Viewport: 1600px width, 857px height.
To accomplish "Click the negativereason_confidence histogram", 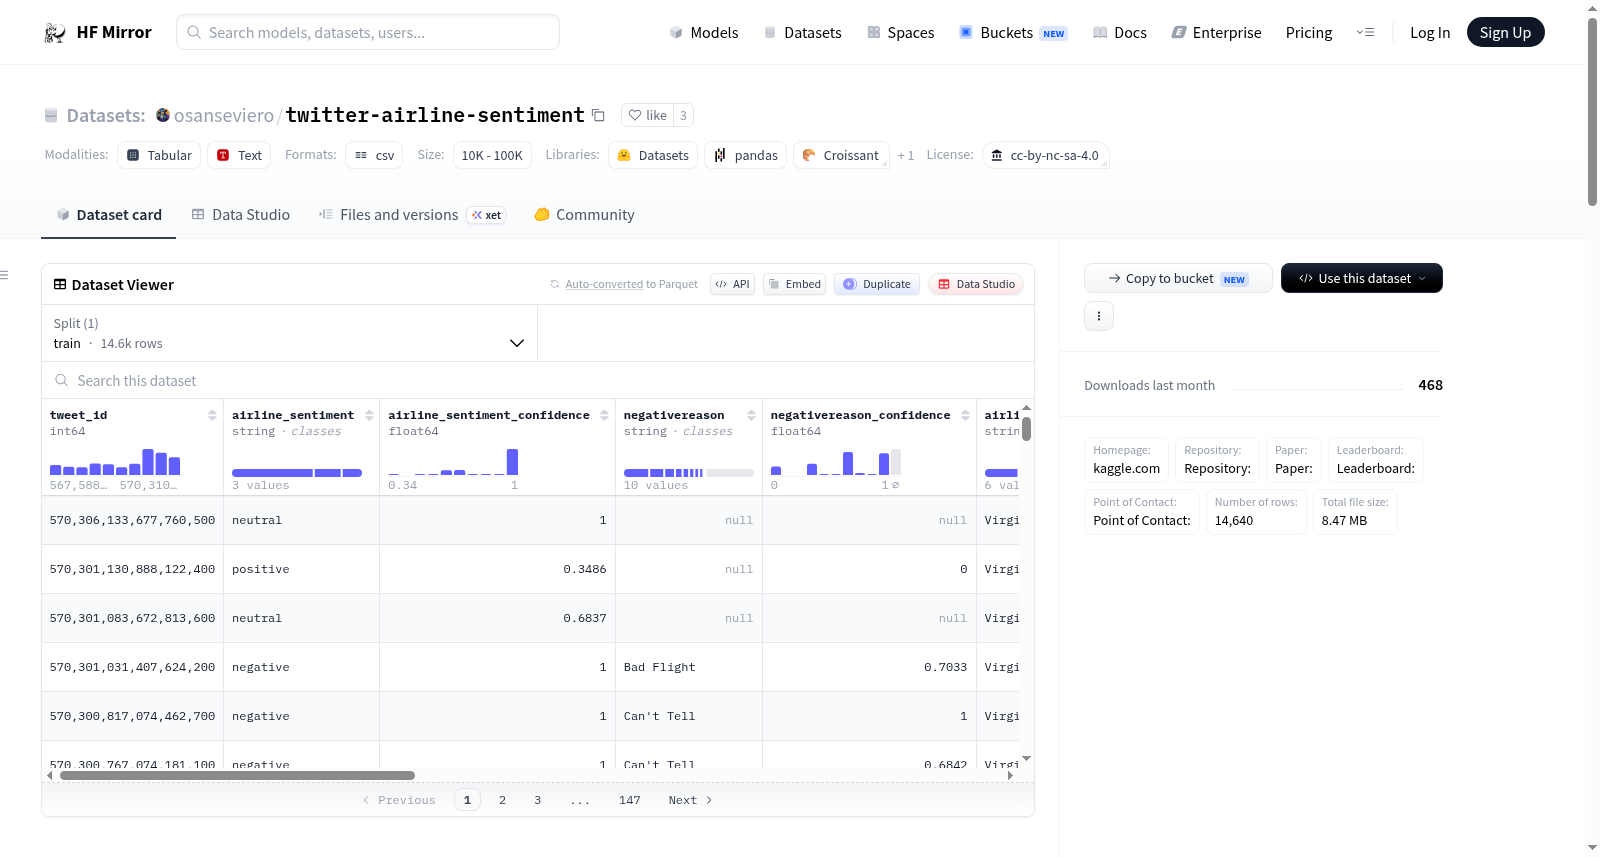I will 836,462.
